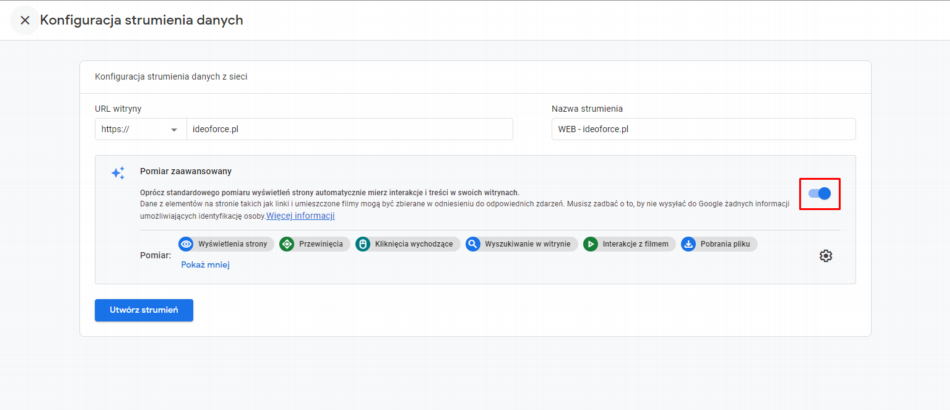Click the Konfiguracja strumienia danych page title

point(141,20)
